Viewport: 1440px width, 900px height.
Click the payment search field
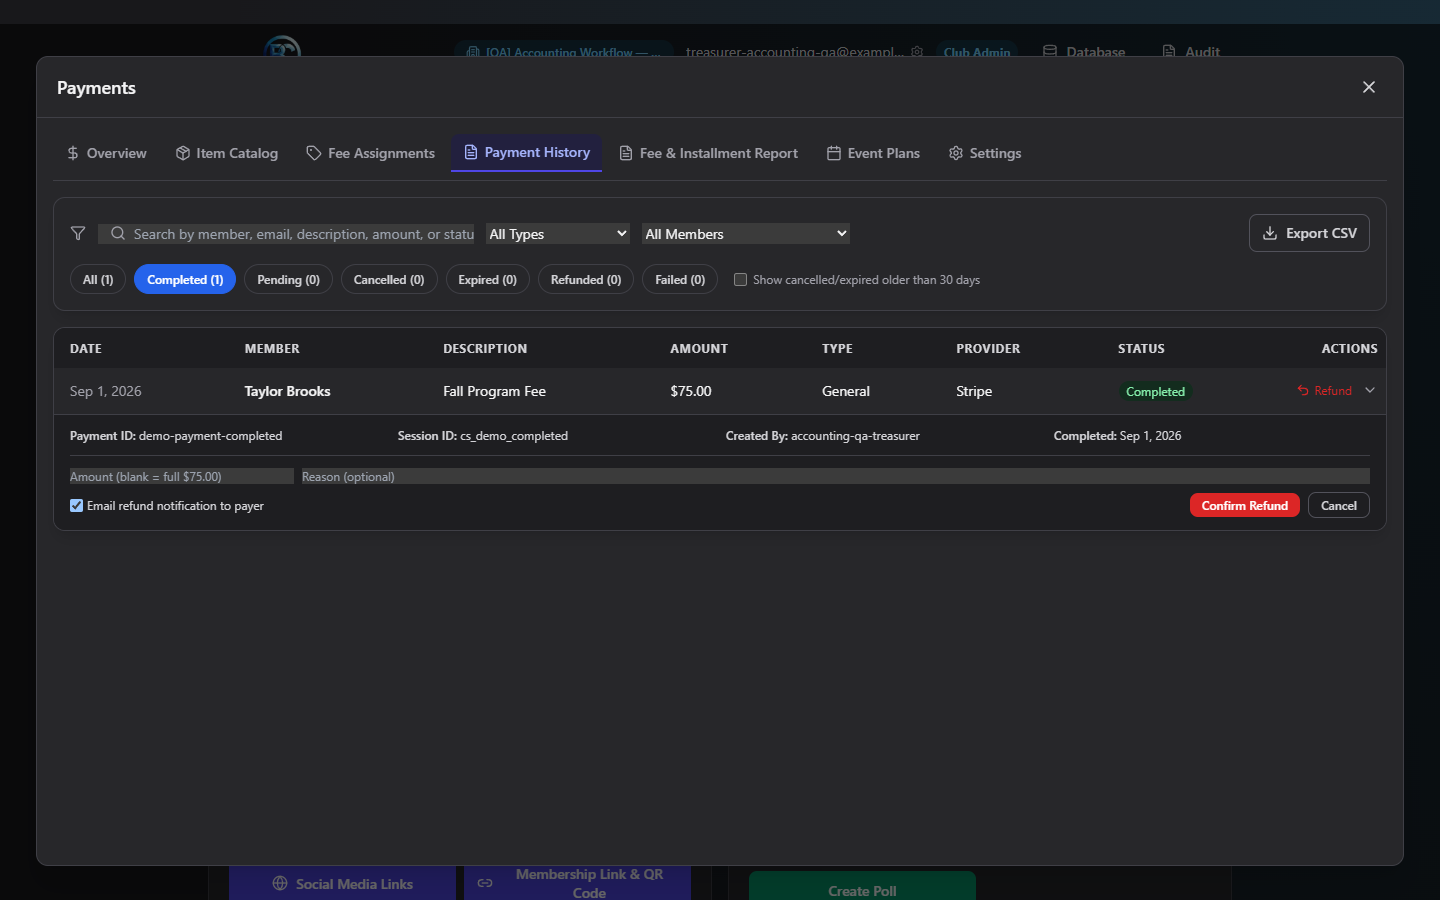click(x=286, y=234)
